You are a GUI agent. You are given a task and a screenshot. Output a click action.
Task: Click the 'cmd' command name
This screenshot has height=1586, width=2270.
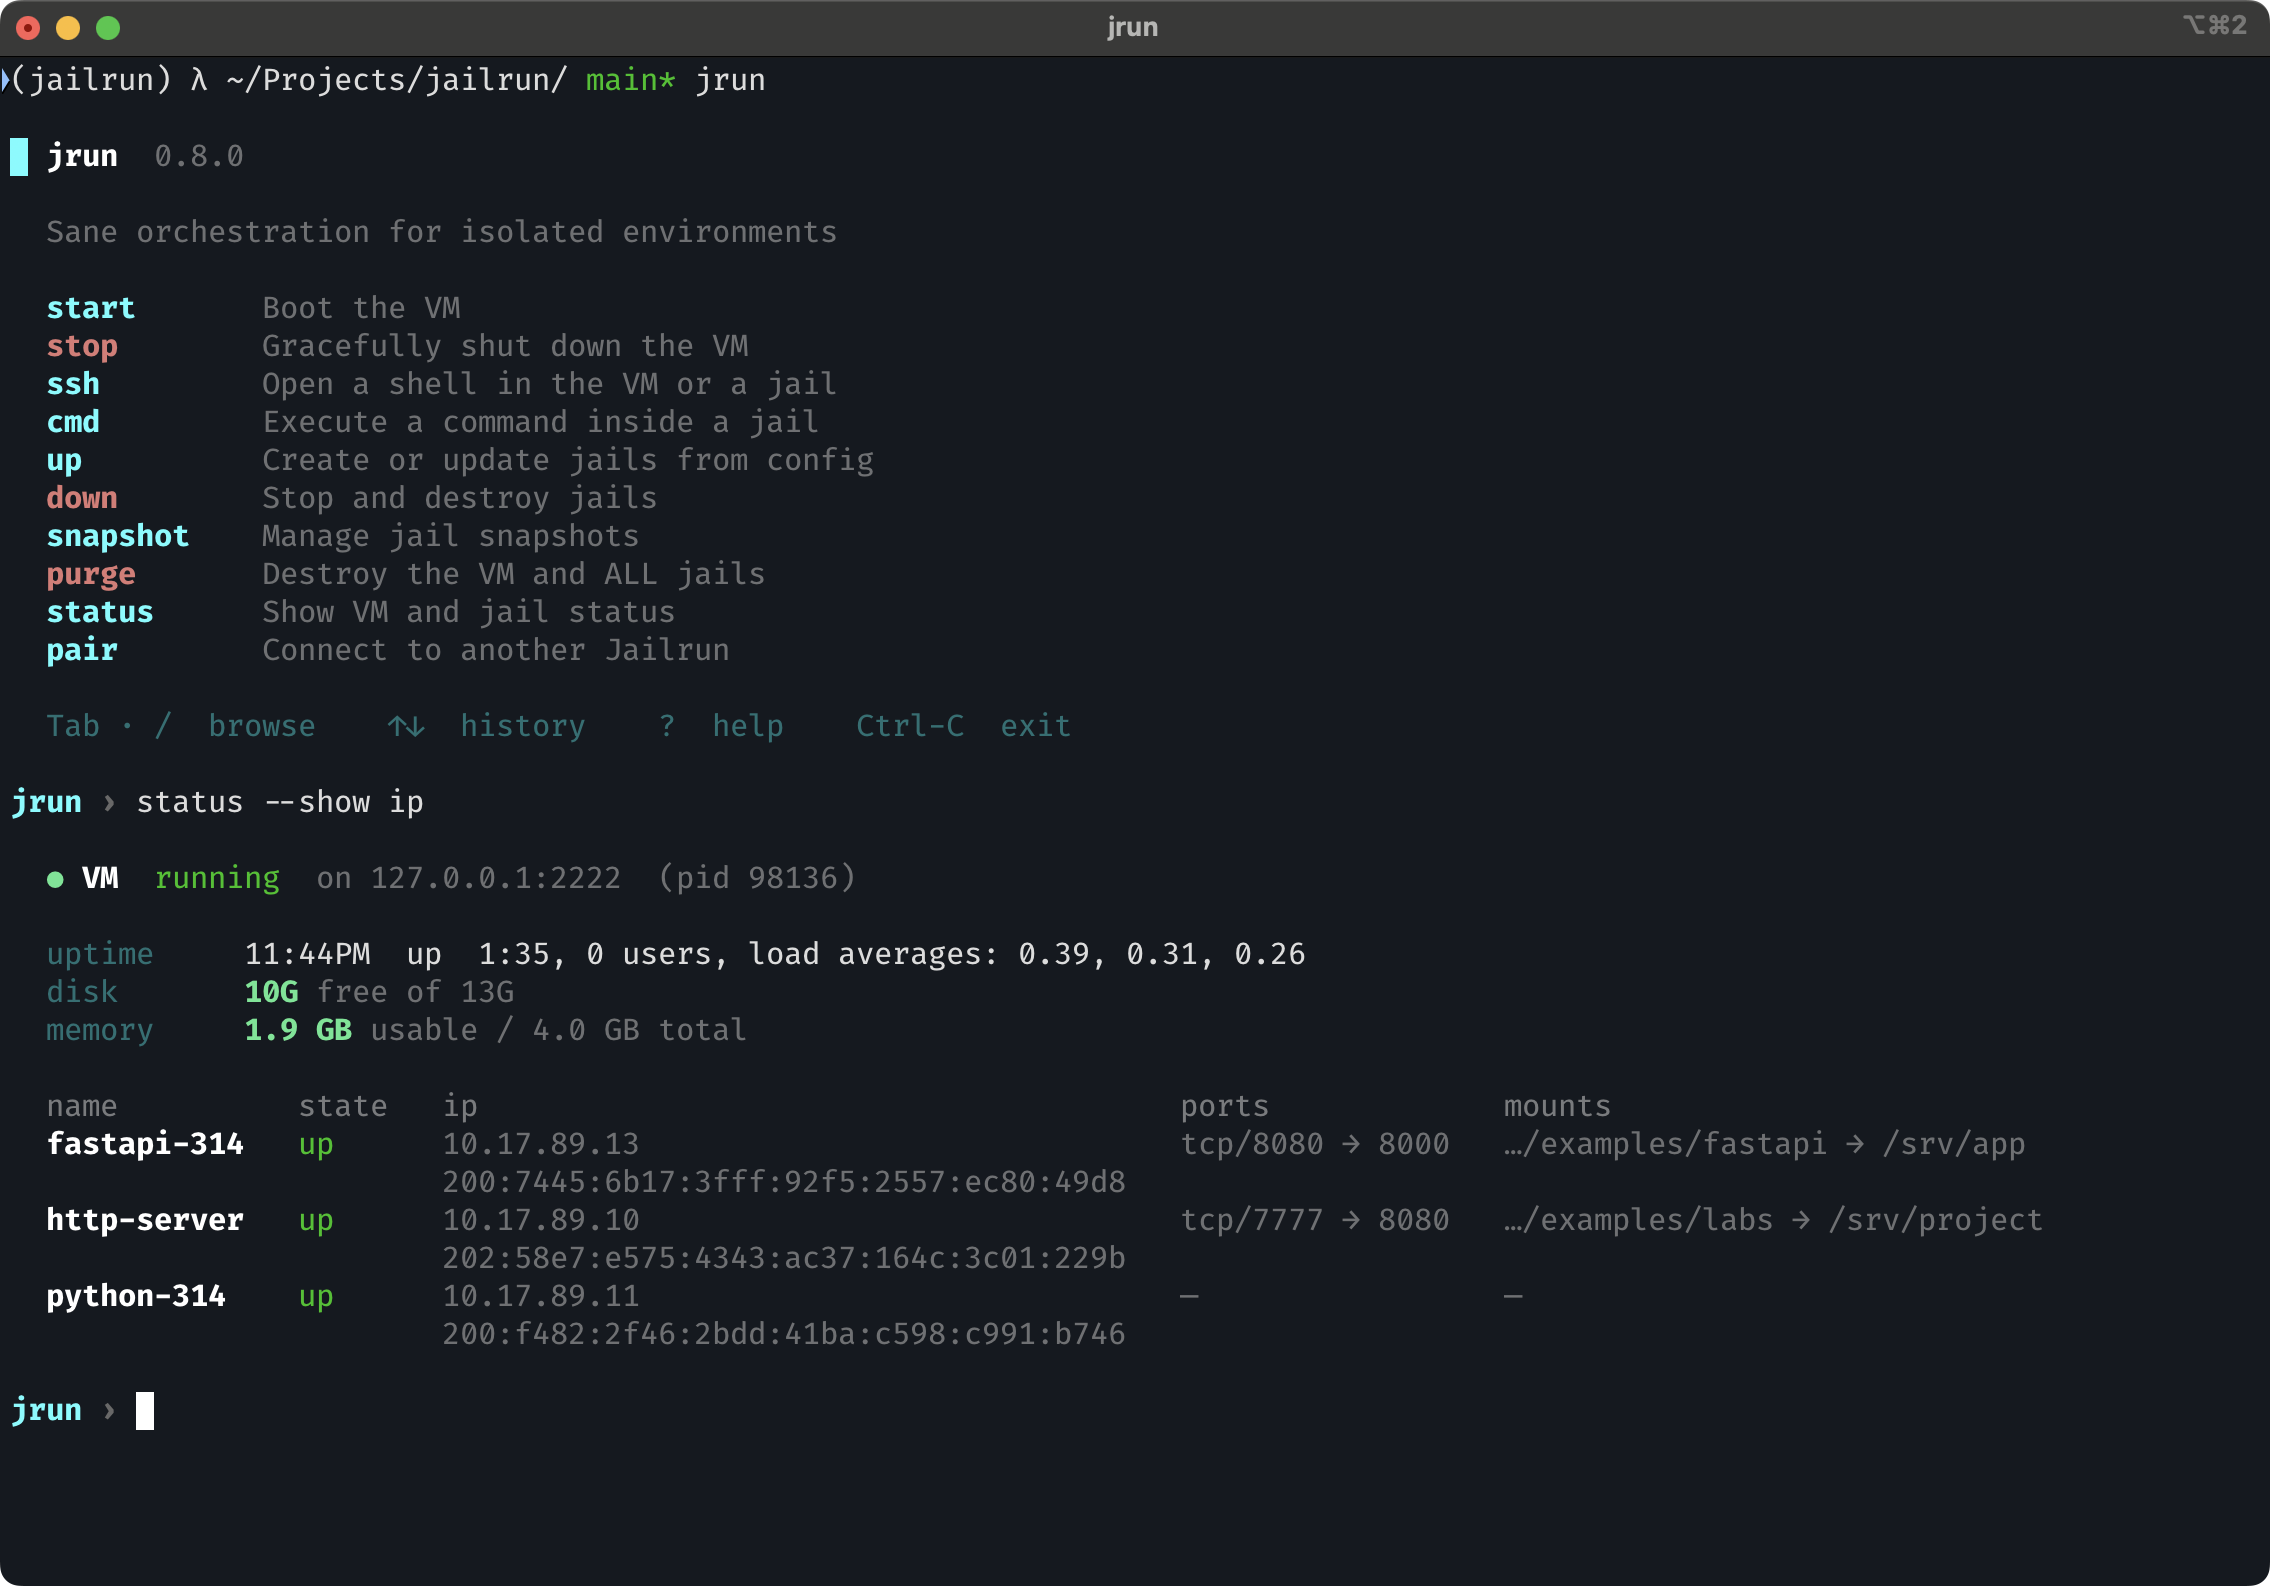73,422
